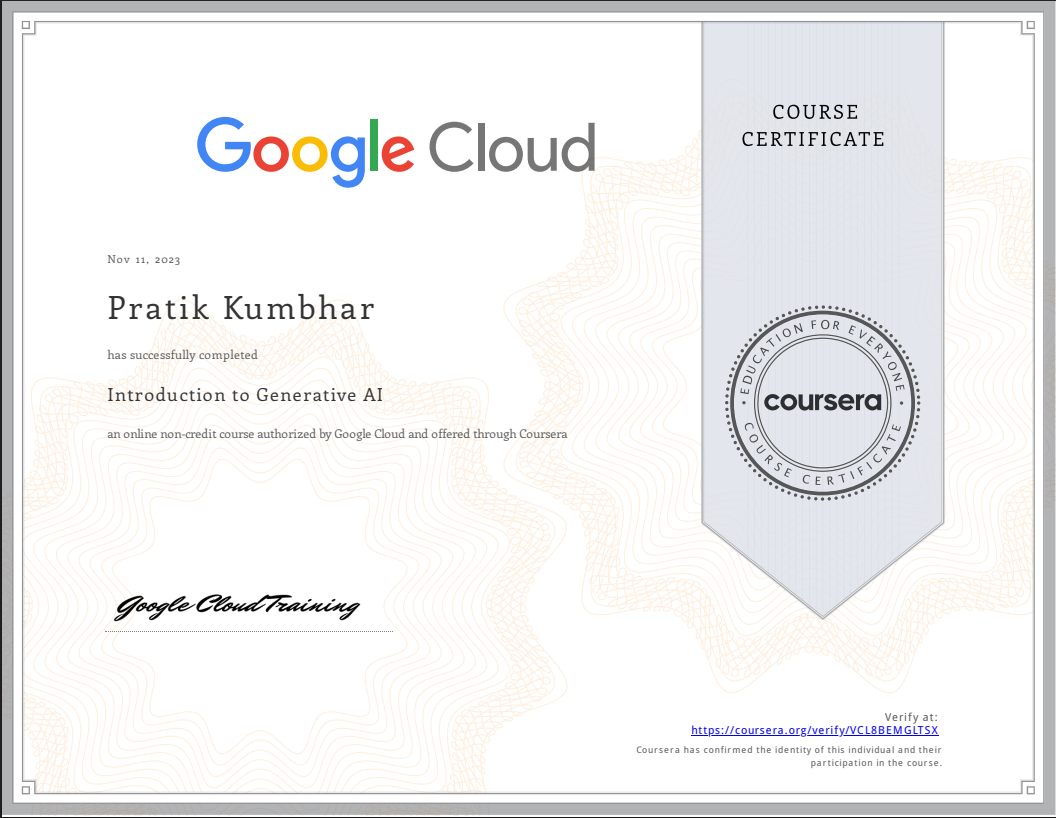Select the date Nov 11, 2023

point(143,259)
